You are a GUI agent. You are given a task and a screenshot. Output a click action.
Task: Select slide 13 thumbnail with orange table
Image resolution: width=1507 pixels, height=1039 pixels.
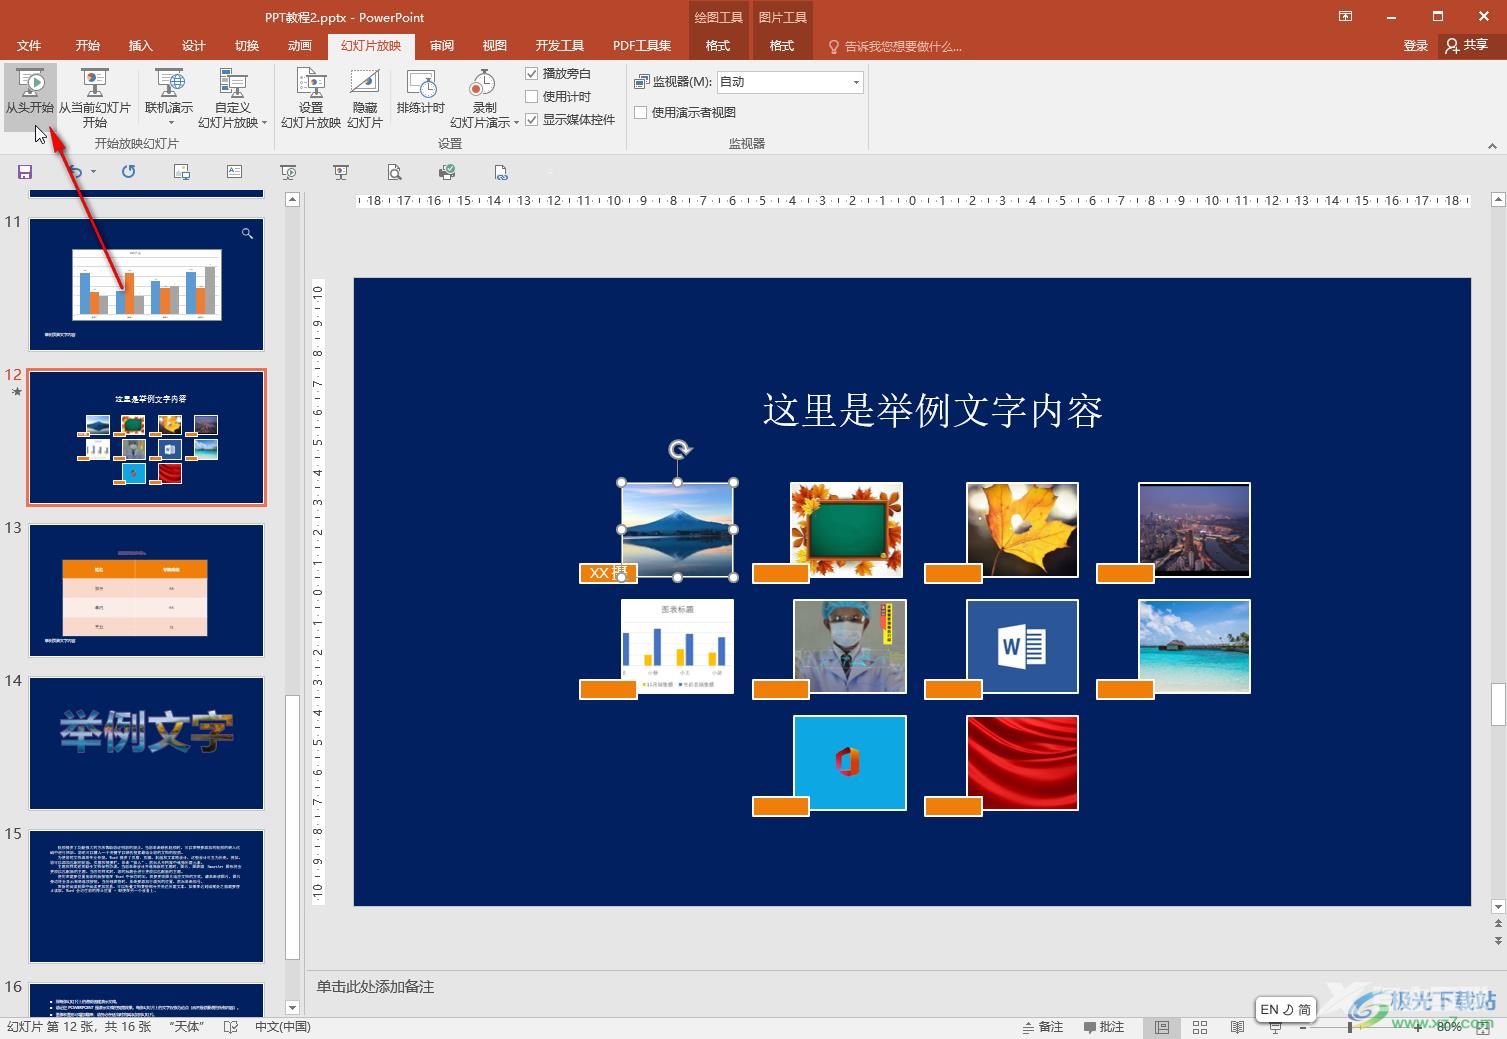pos(146,590)
